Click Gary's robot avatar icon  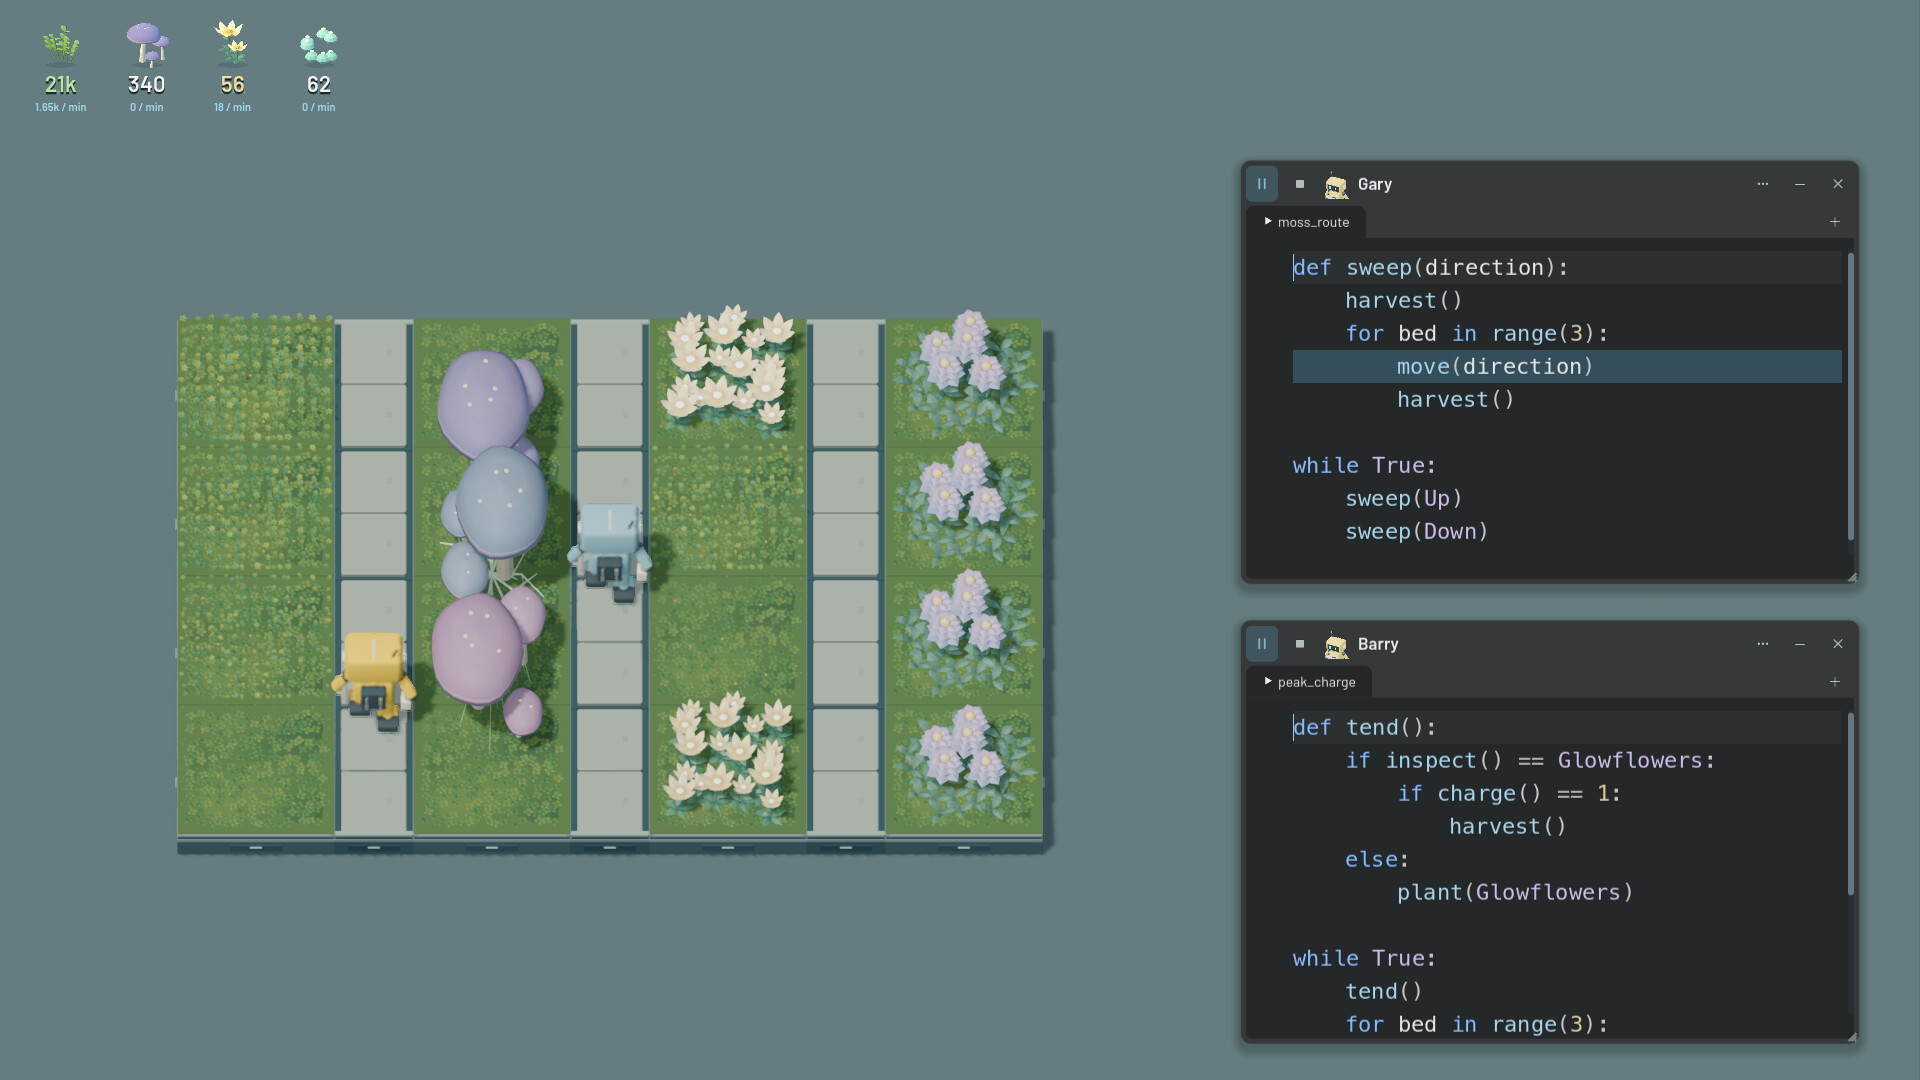(1336, 185)
